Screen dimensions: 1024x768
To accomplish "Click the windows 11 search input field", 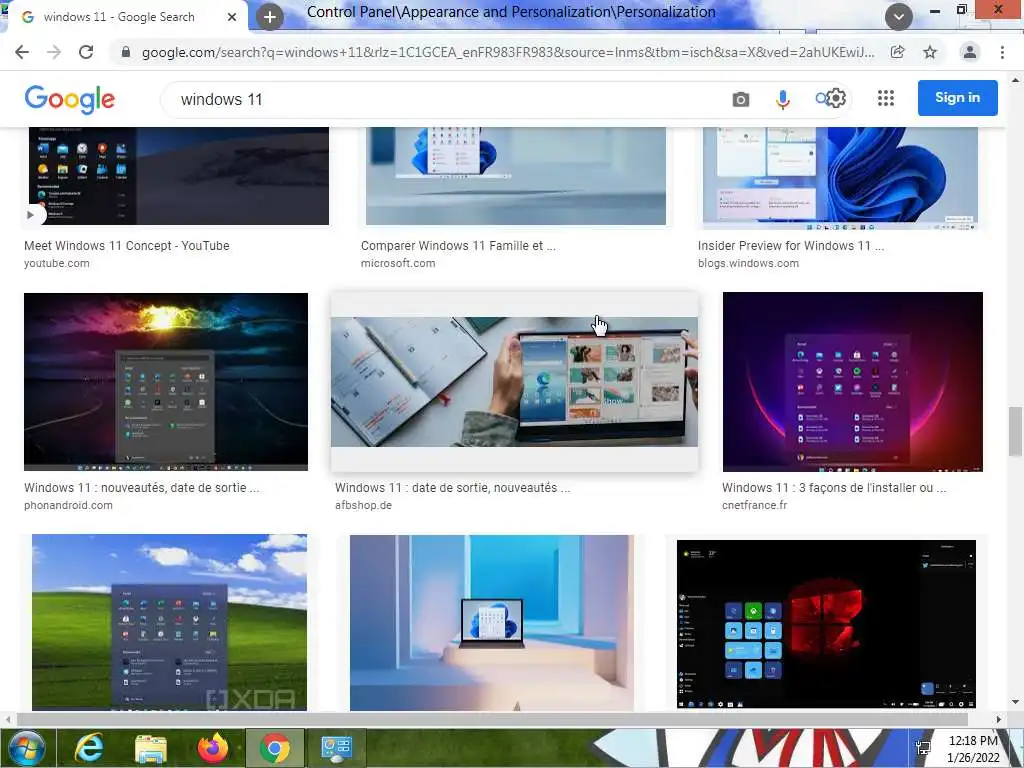I will point(444,99).
